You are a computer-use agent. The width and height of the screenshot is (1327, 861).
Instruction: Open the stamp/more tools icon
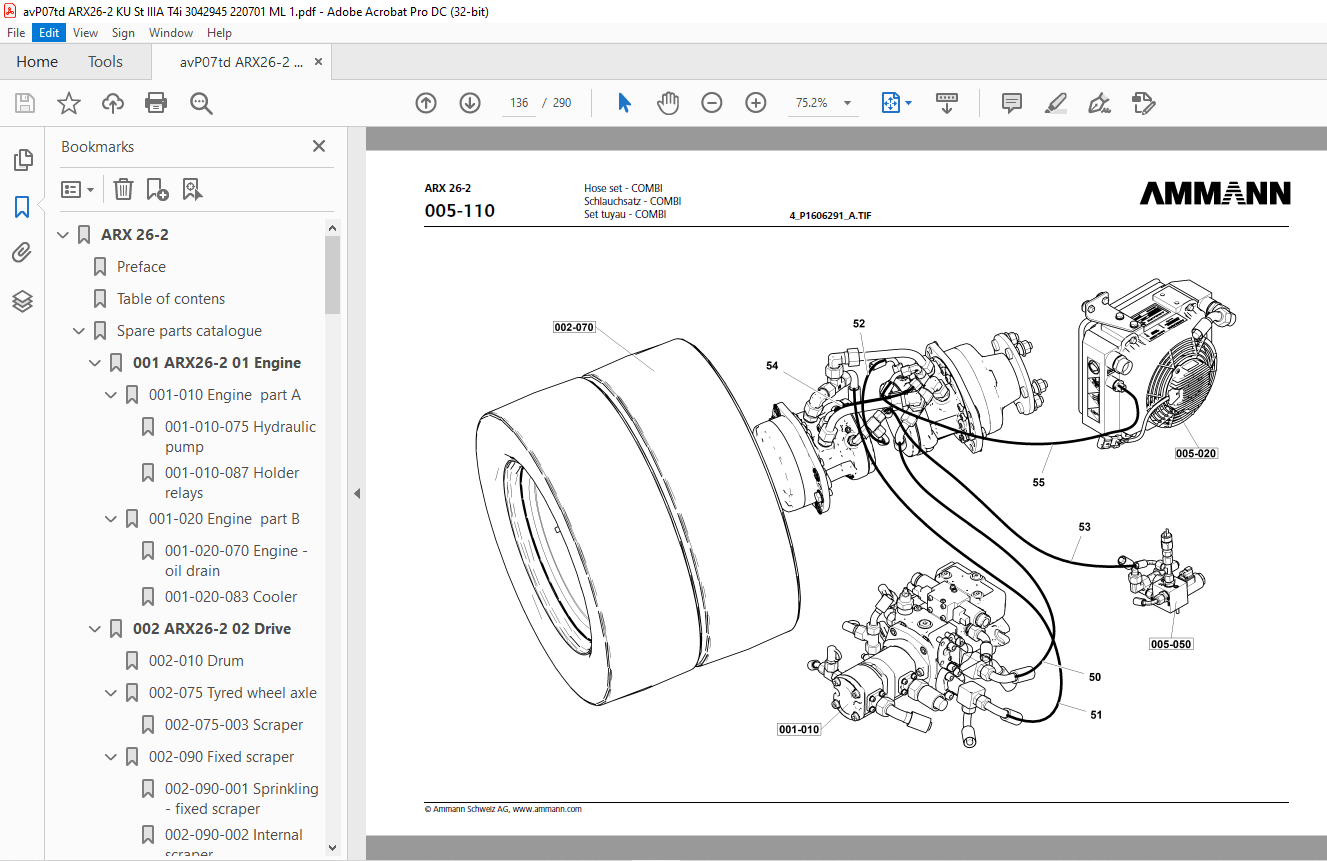coord(1144,103)
